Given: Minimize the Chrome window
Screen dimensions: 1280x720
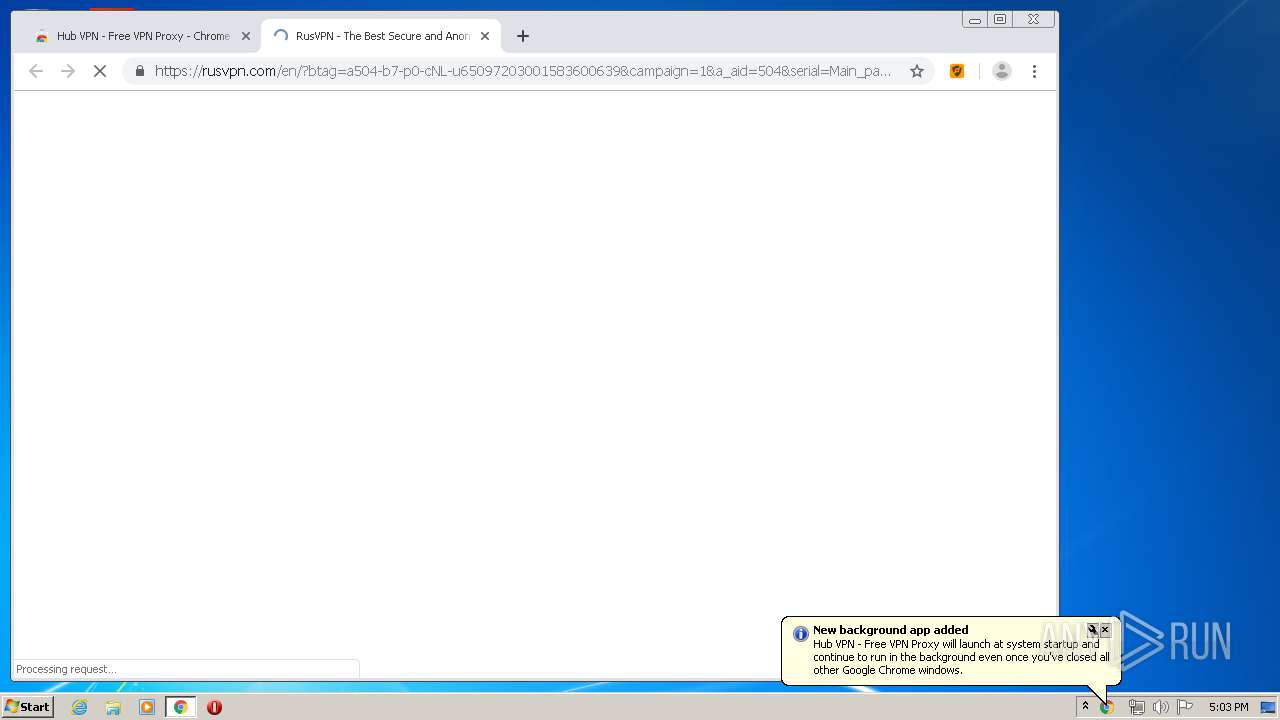Looking at the screenshot, I should click(975, 19).
